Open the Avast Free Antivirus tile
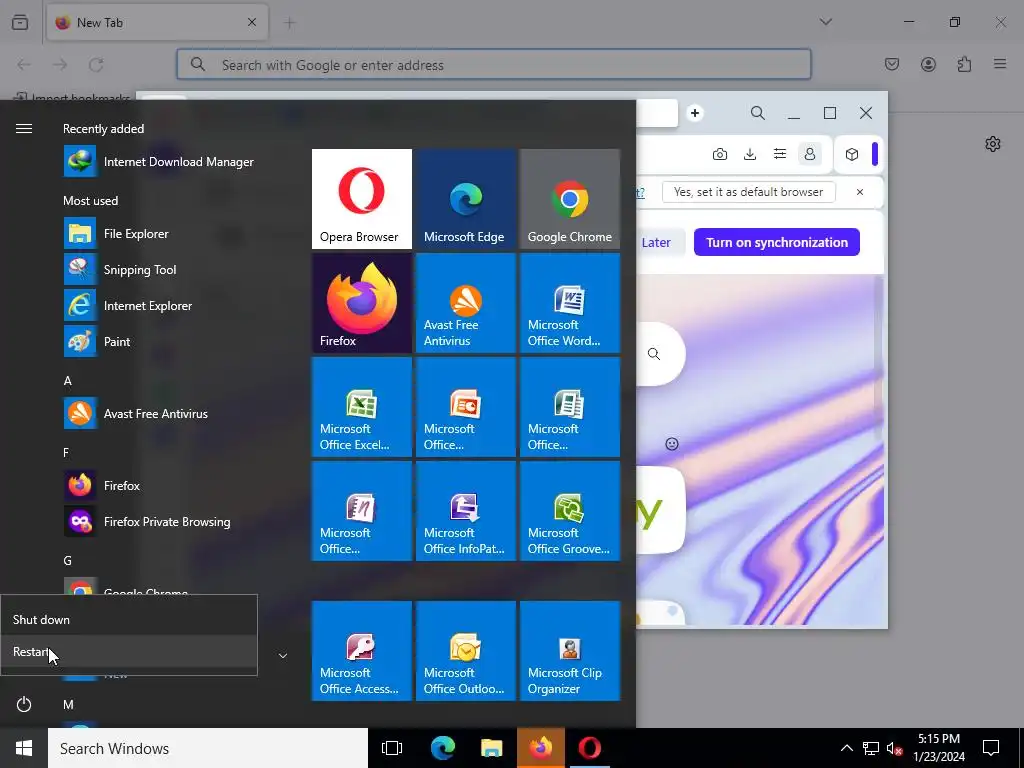Viewport: 1024px width, 768px height. 466,303
